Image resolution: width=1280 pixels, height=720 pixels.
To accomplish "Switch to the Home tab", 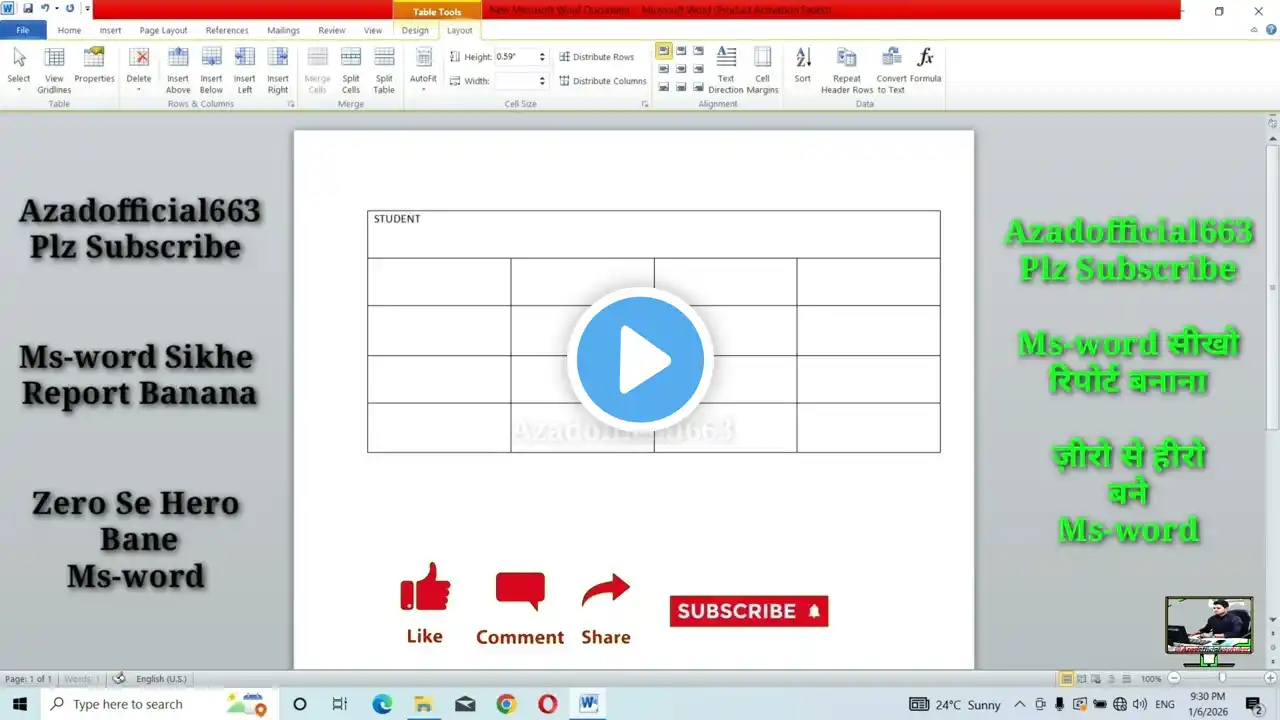I will [69, 30].
